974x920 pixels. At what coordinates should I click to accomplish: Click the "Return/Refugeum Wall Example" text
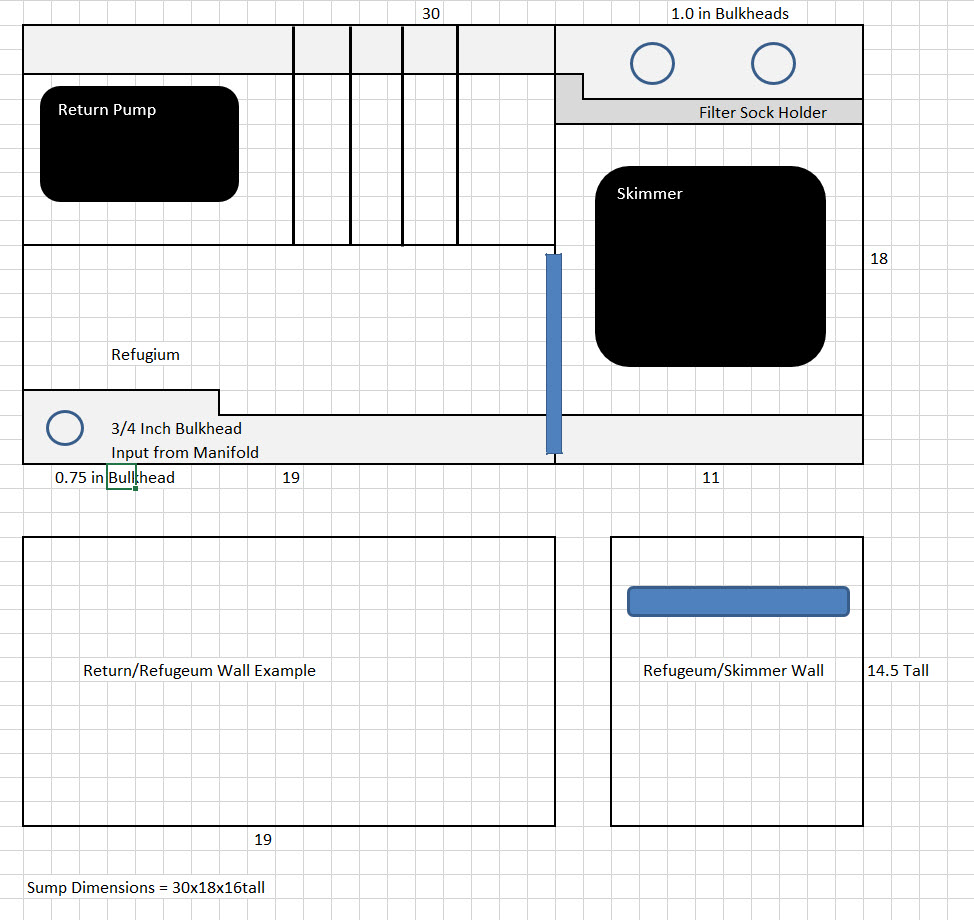point(199,671)
